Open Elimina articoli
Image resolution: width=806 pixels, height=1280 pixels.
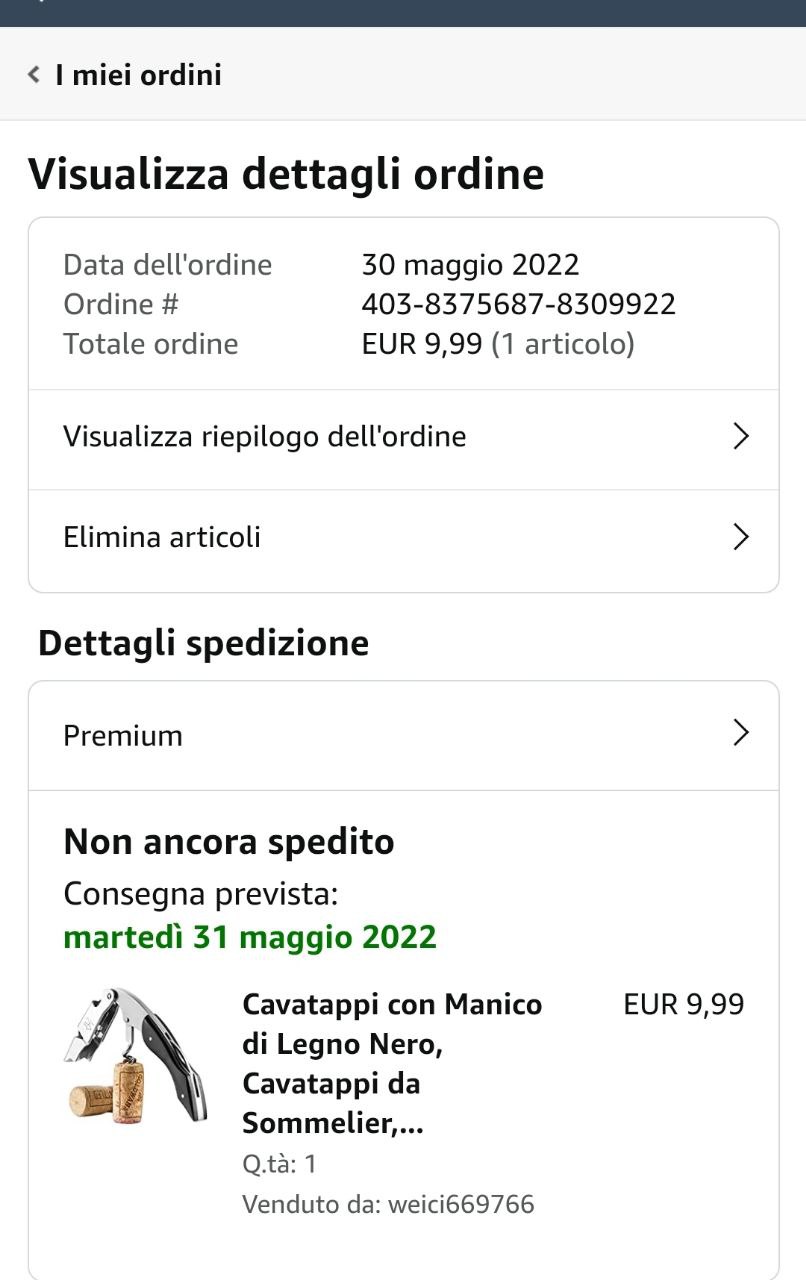403,538
